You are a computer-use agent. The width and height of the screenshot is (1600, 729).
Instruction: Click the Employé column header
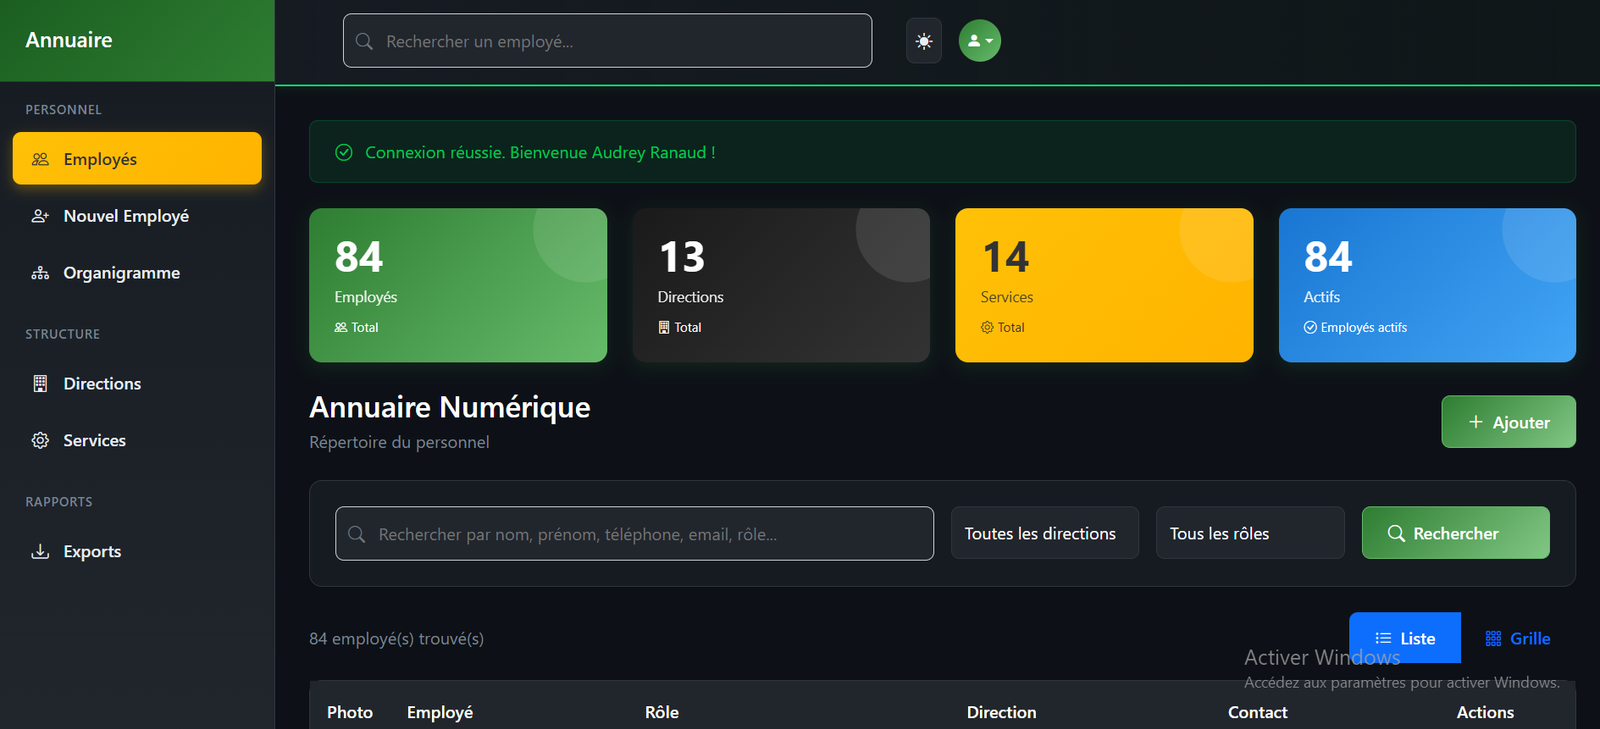(440, 712)
